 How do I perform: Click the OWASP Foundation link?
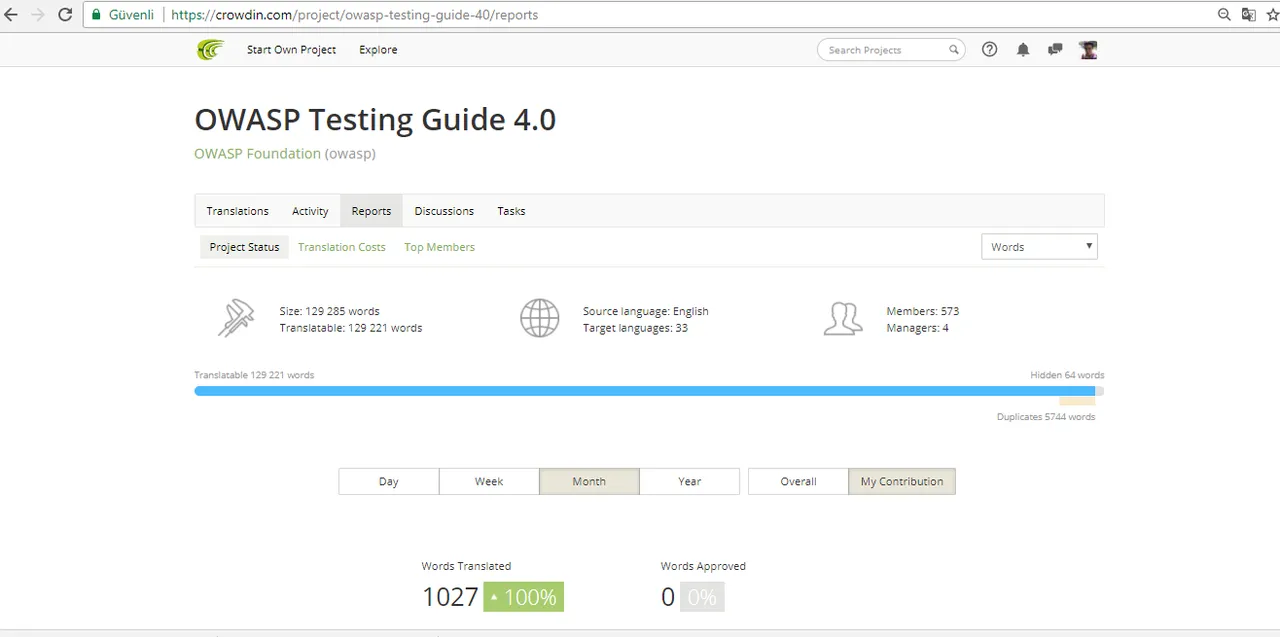[257, 154]
